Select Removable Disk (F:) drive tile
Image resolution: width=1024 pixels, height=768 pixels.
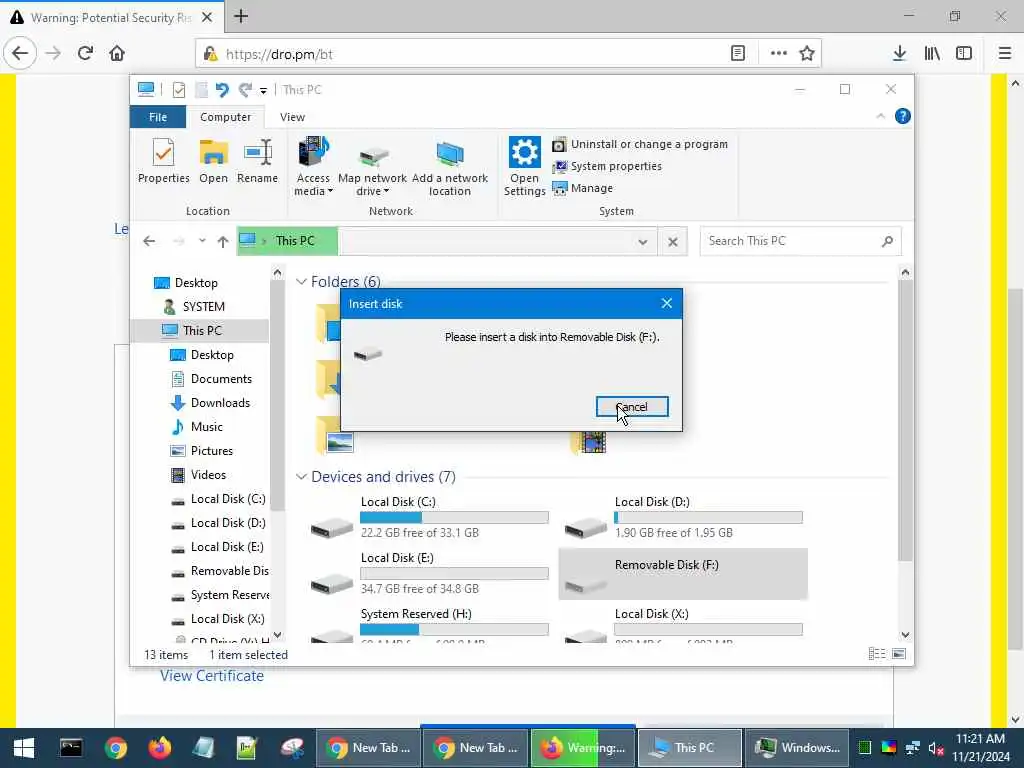683,574
